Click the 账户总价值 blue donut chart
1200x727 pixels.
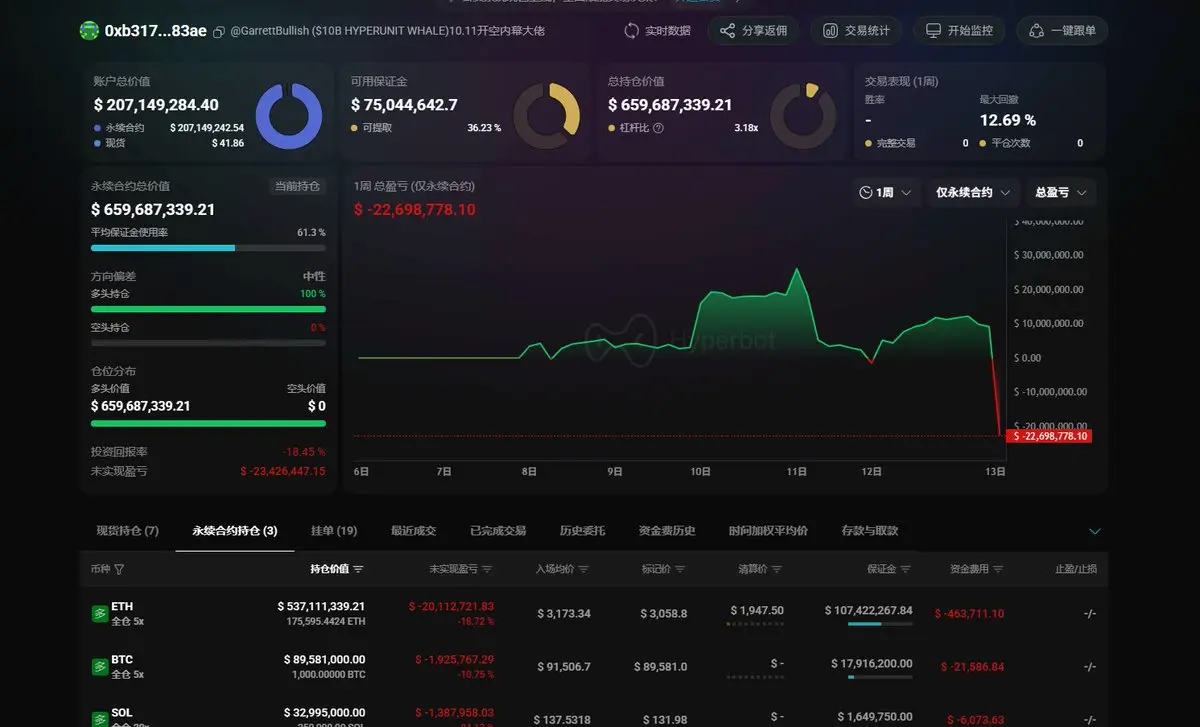[x=289, y=116]
